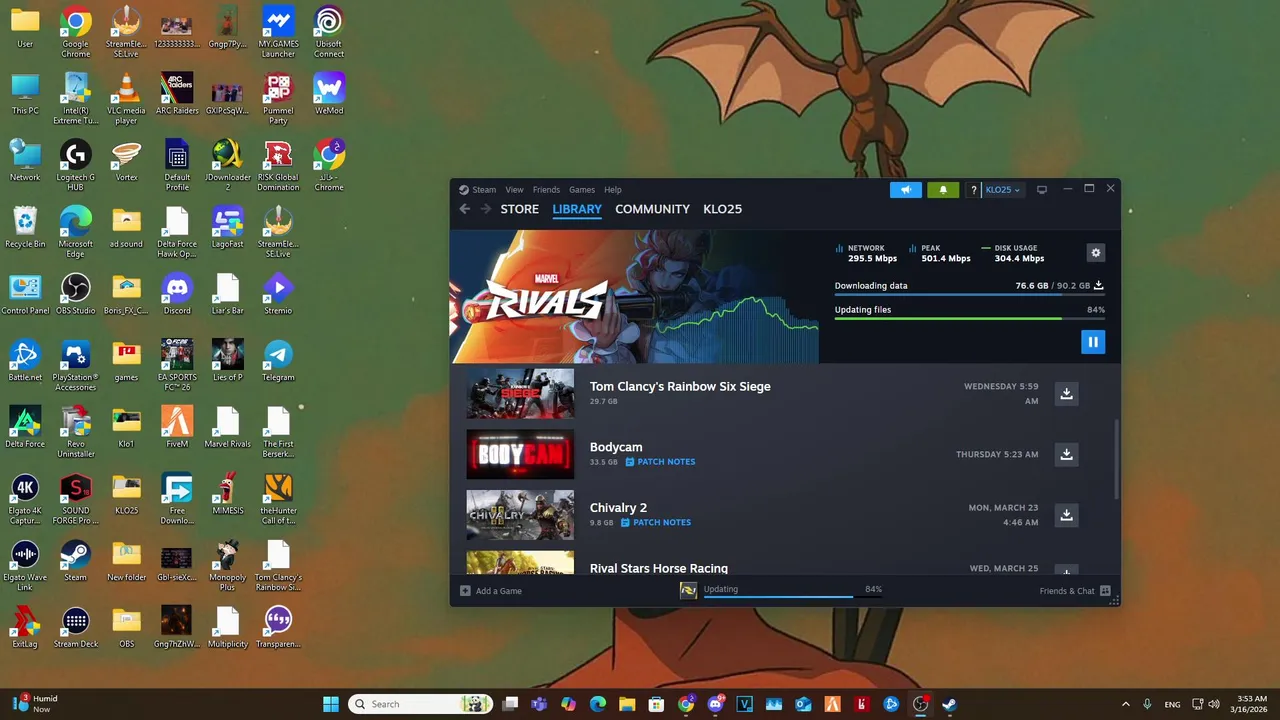
Task: Select Google Chrome desktop shortcut
Action: coord(75,32)
